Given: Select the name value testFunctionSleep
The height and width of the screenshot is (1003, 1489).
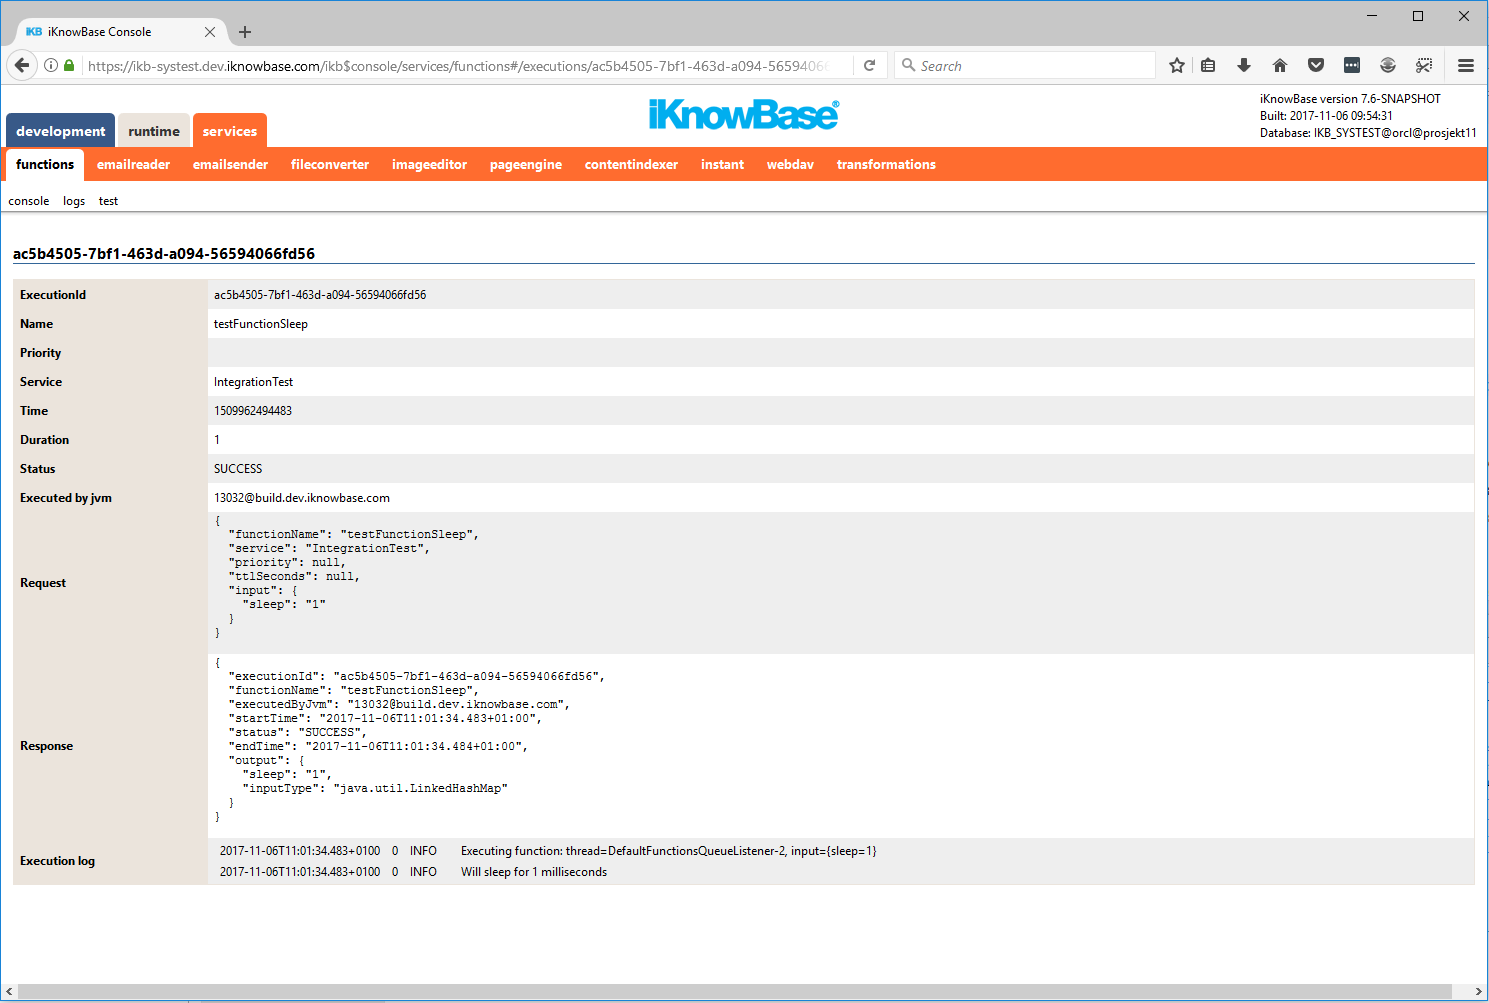Looking at the screenshot, I should (261, 324).
